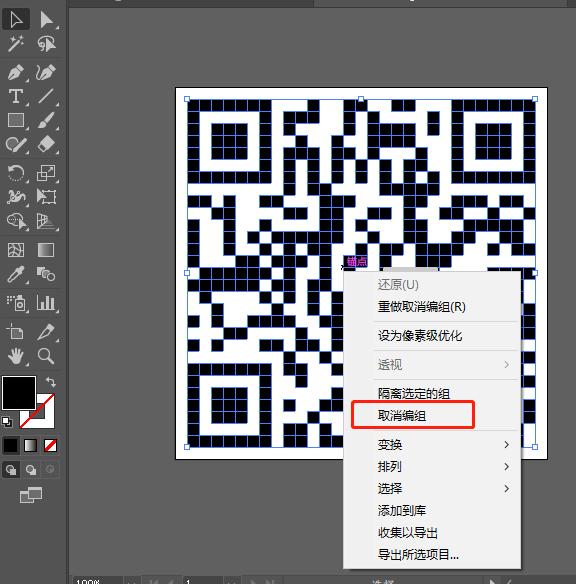
Task: Select the Rotate tool
Action: coord(16,173)
